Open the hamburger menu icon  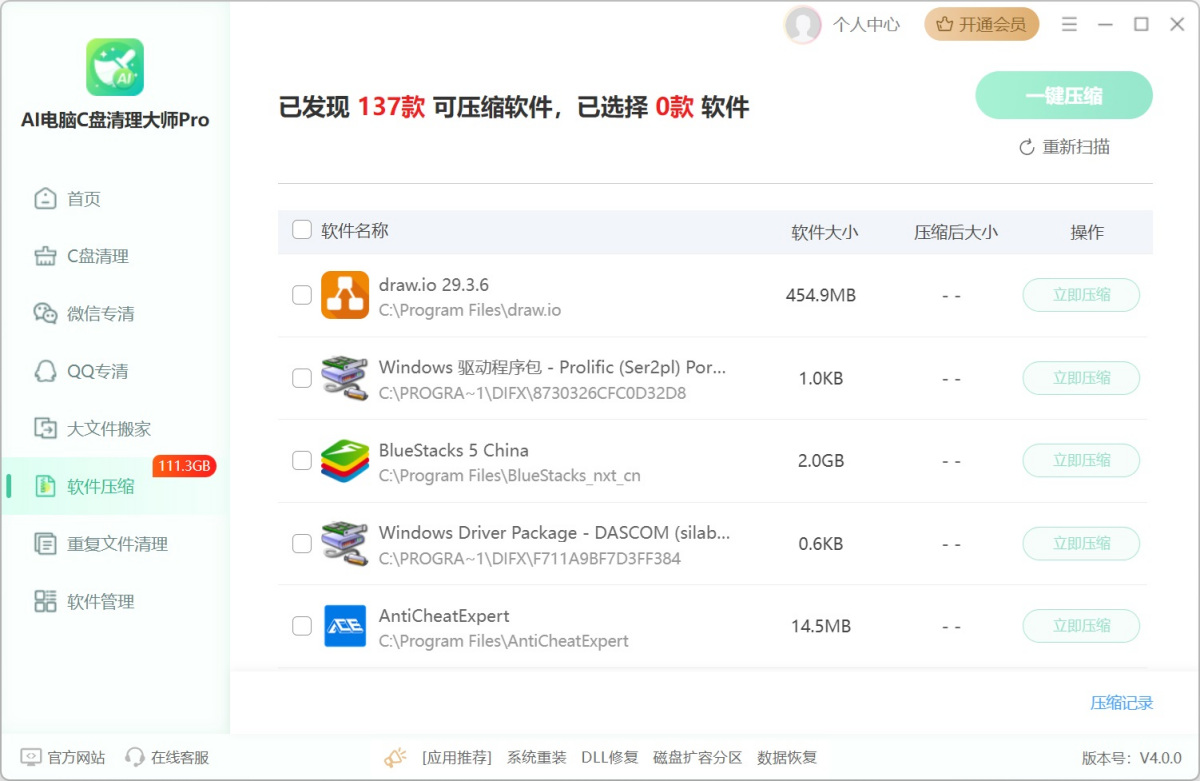pyautogui.click(x=1069, y=25)
